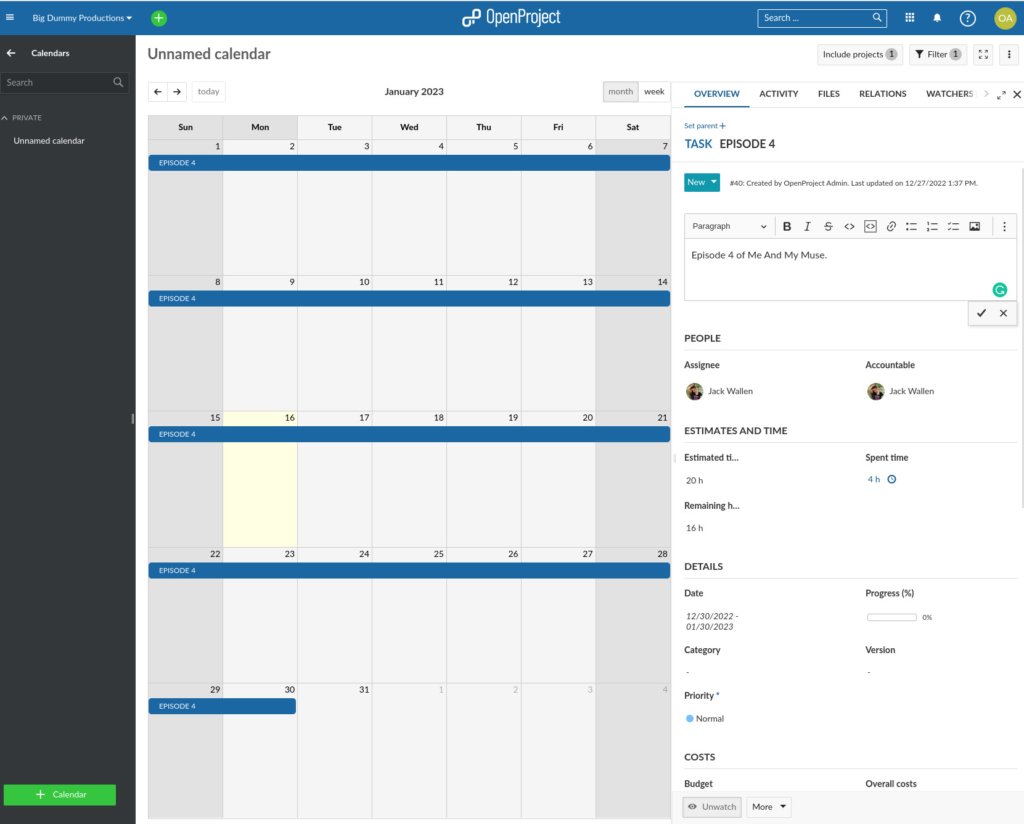Open the Relations tab
Screen dimensions: 1024x824
pos(882,93)
